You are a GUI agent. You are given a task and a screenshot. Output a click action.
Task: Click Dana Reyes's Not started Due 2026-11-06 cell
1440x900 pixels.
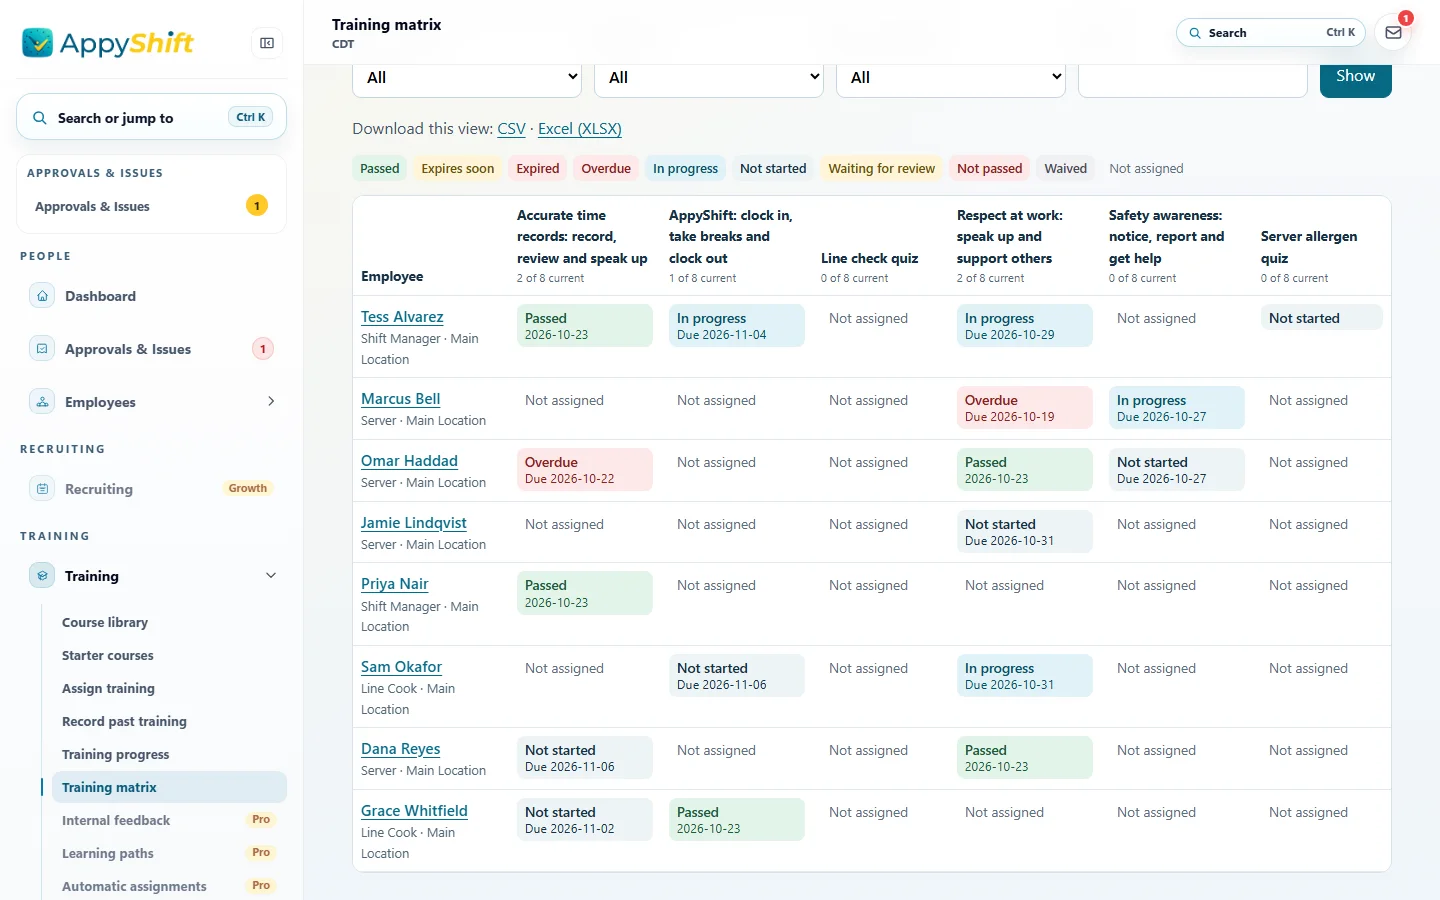pos(585,758)
